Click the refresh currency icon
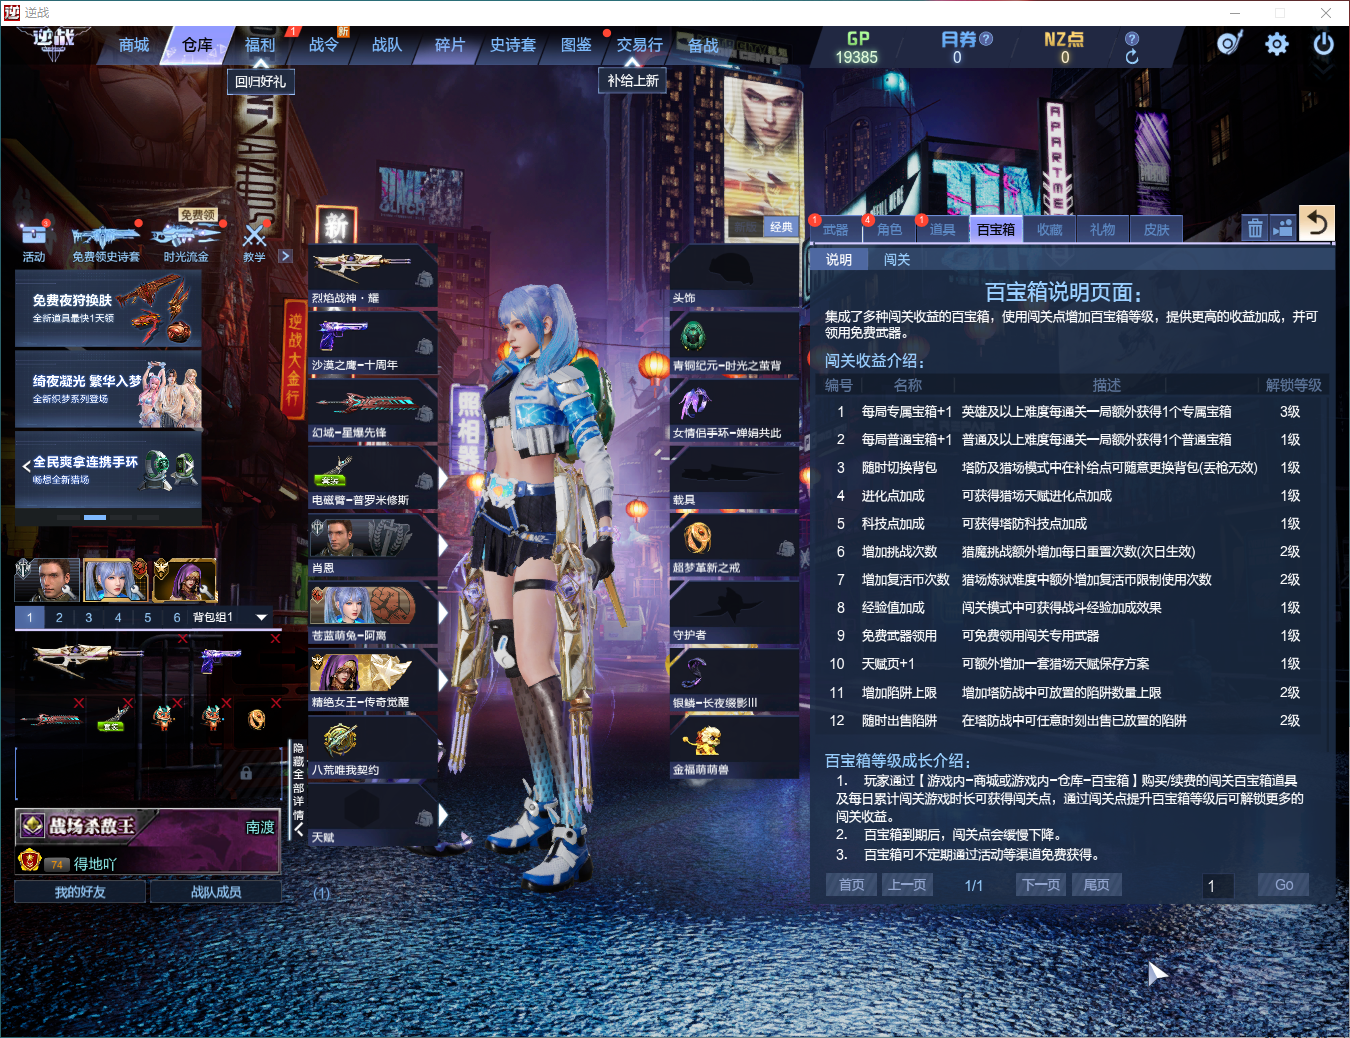 tap(1132, 57)
